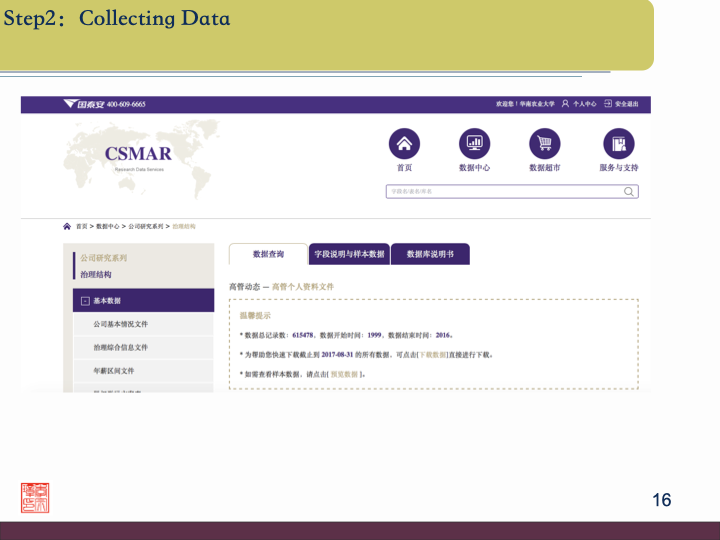Open the 数据超市 shopping cart icon
This screenshot has height=540, width=720.
(x=545, y=143)
